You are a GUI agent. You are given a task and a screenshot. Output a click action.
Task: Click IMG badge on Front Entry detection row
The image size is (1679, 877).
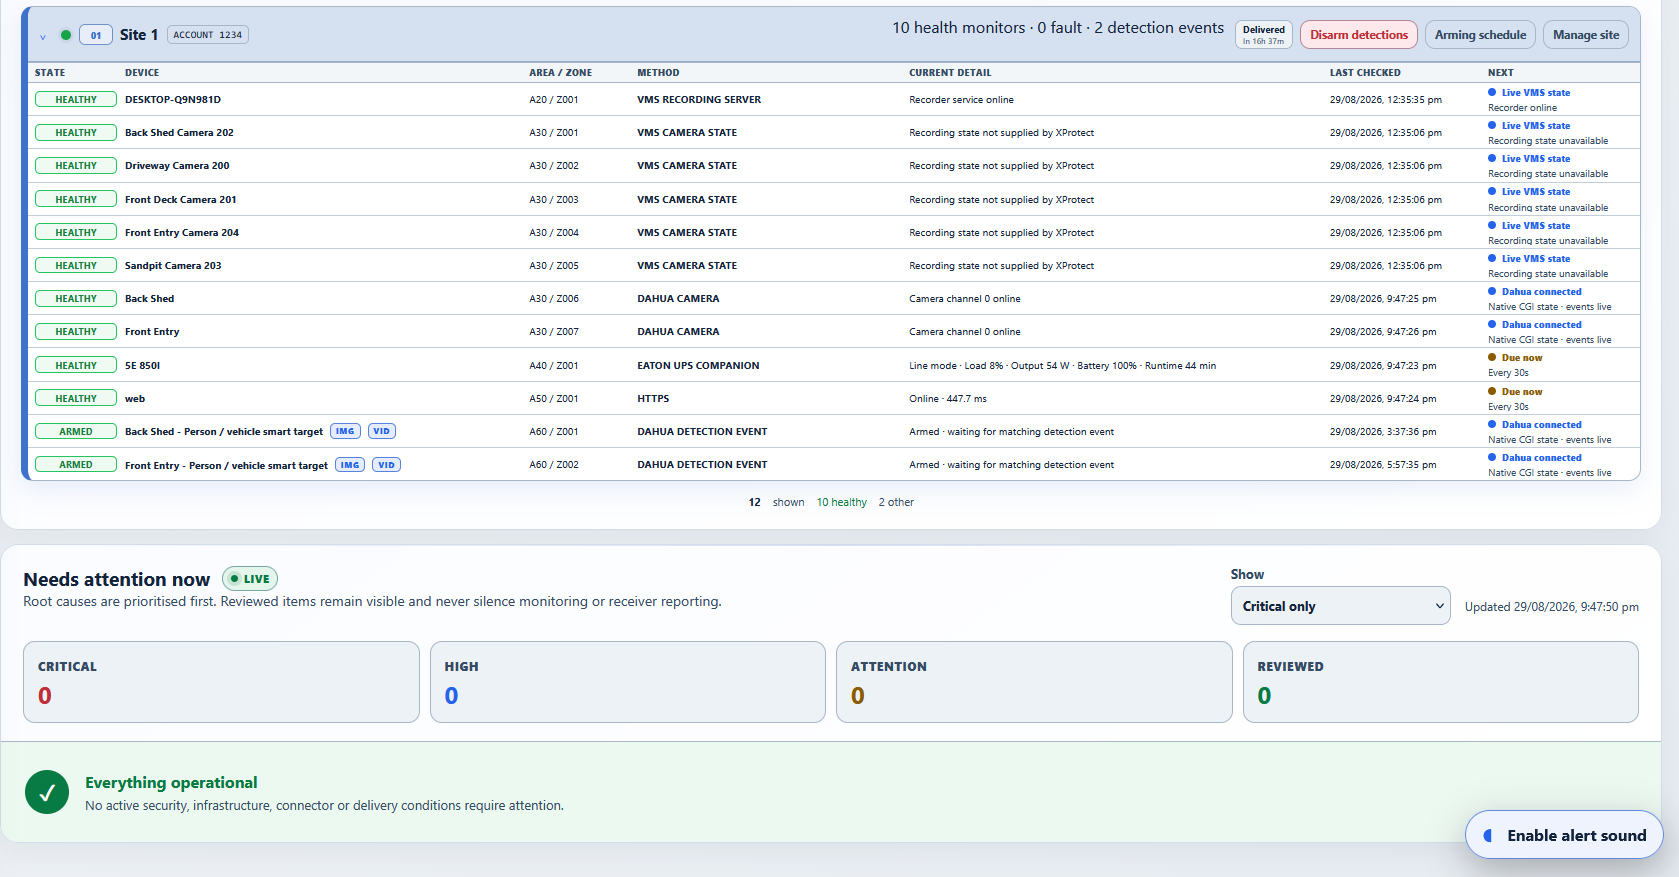tap(350, 464)
